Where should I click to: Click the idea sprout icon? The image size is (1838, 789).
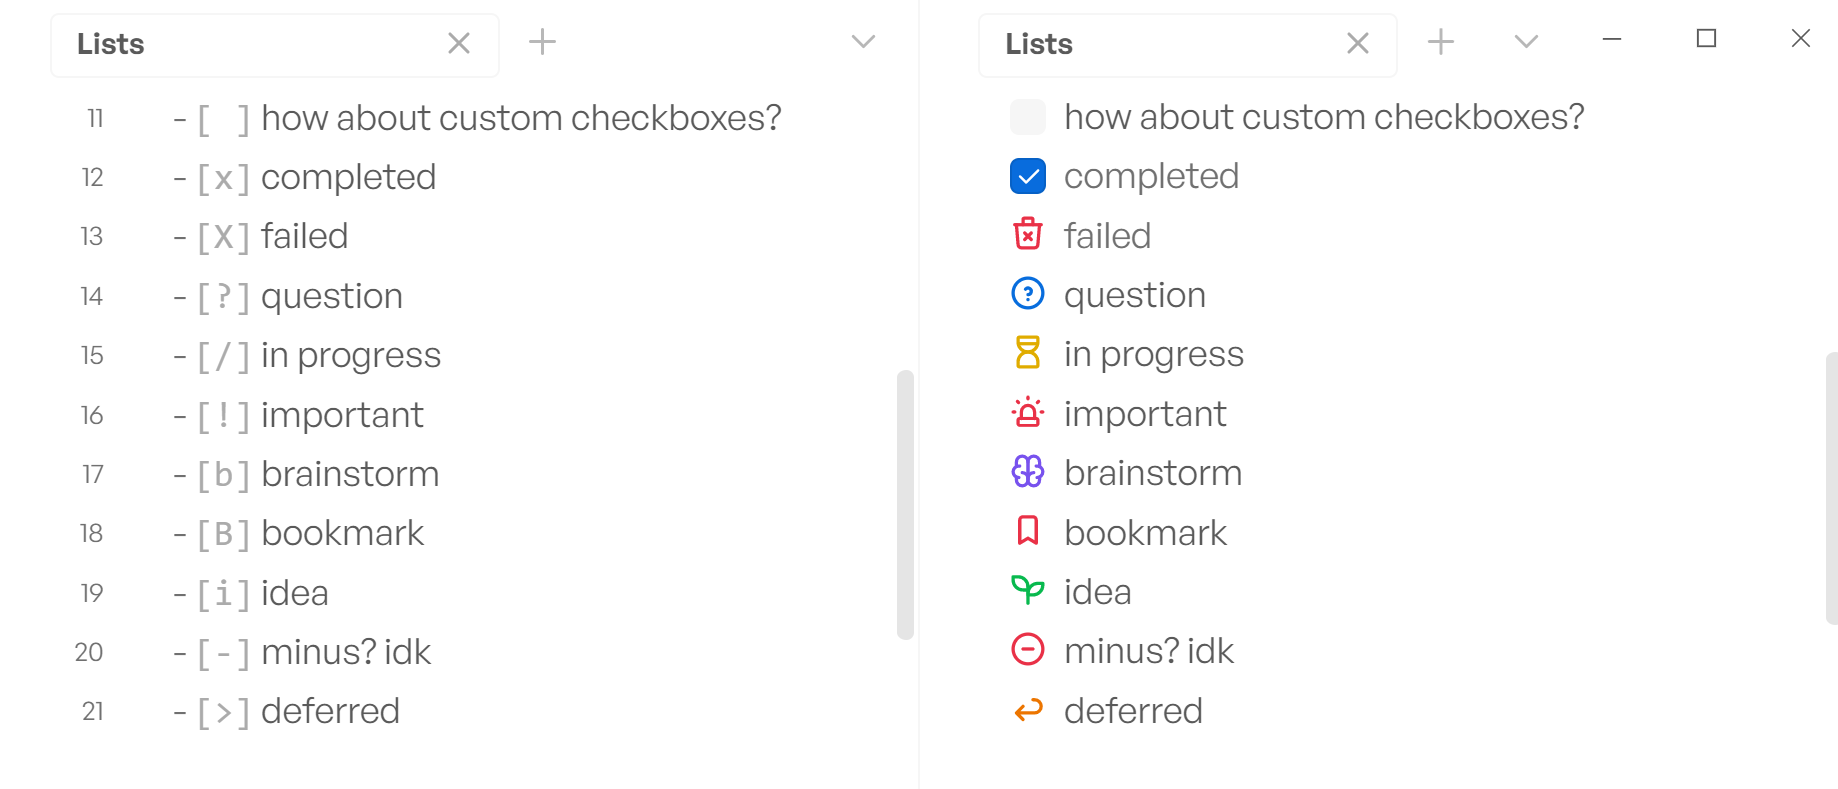coord(1028,590)
